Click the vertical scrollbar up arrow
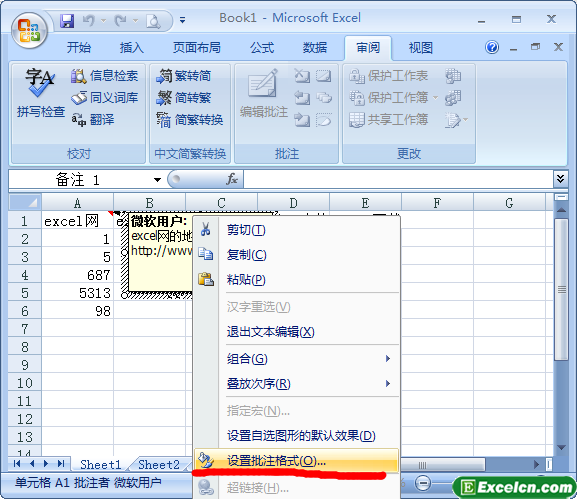This screenshot has height=499, width=577. click(561, 210)
